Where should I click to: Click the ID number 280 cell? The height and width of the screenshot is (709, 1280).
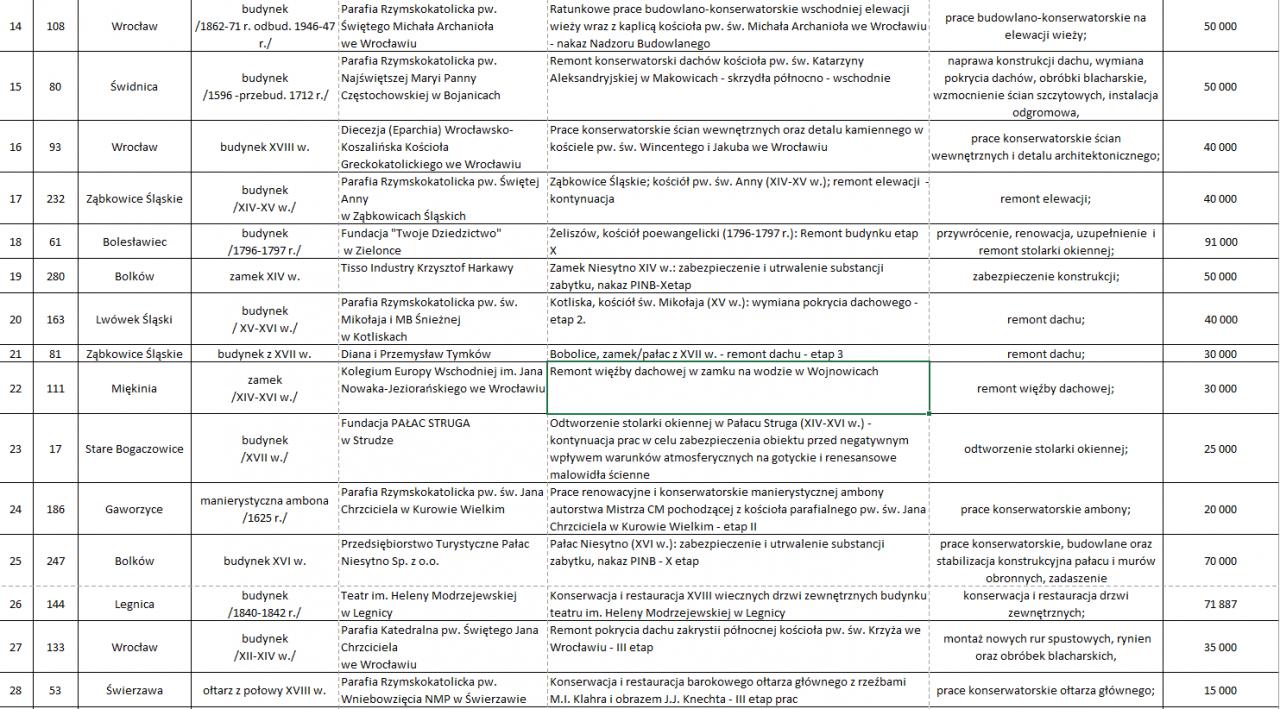[x=55, y=276]
